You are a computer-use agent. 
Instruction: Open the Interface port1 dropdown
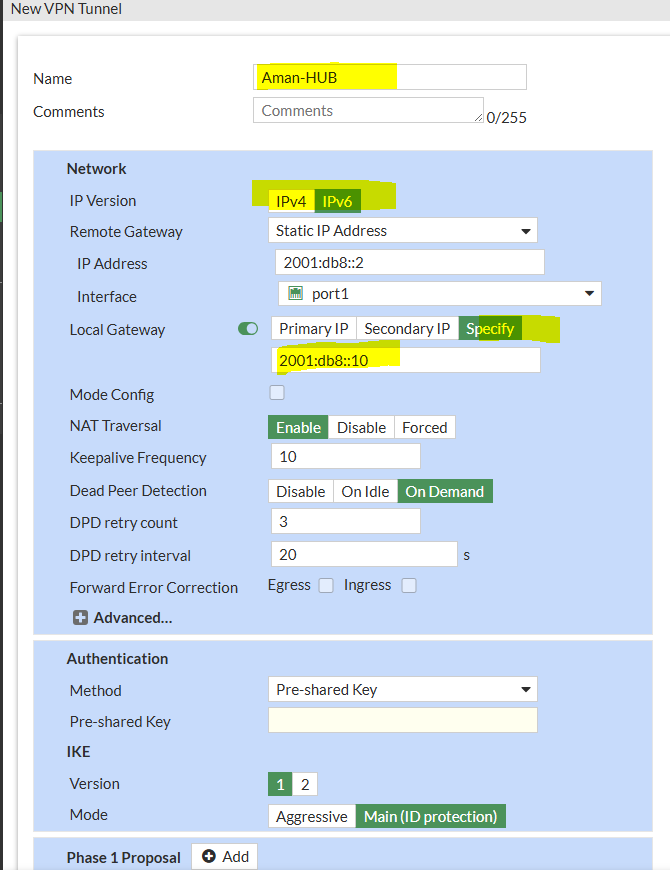click(439, 294)
